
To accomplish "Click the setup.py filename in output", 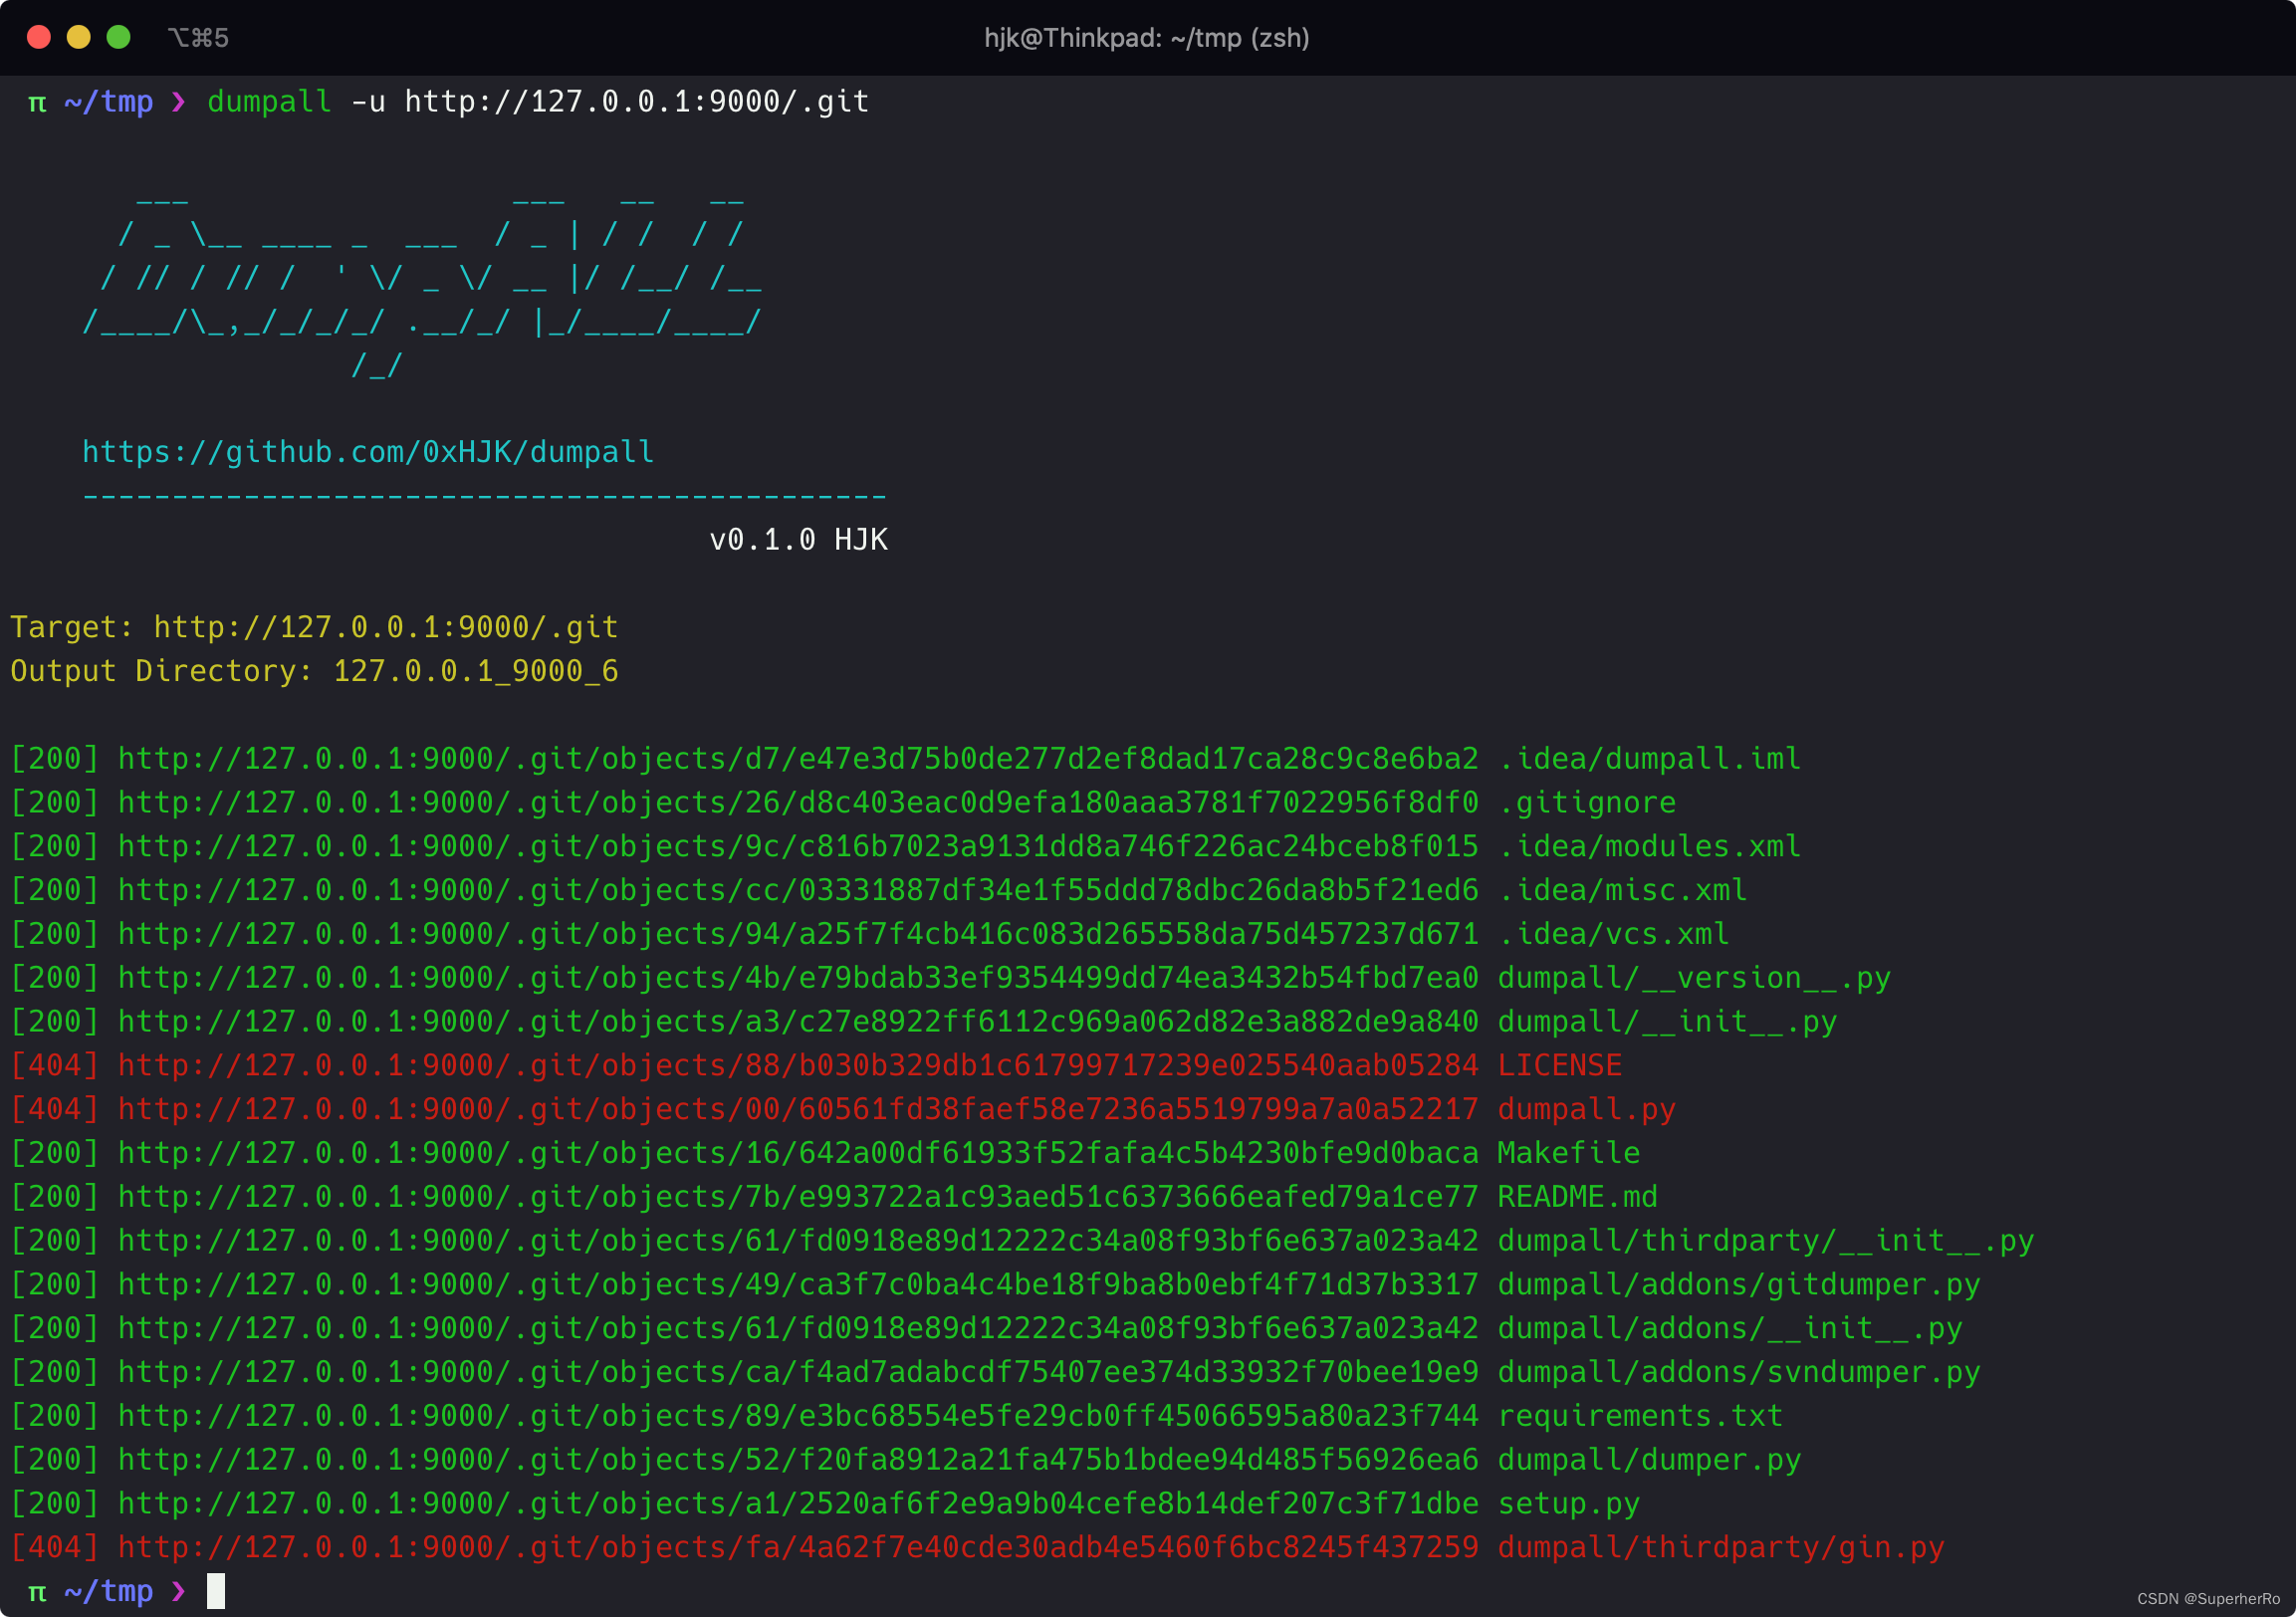I will (1568, 1503).
